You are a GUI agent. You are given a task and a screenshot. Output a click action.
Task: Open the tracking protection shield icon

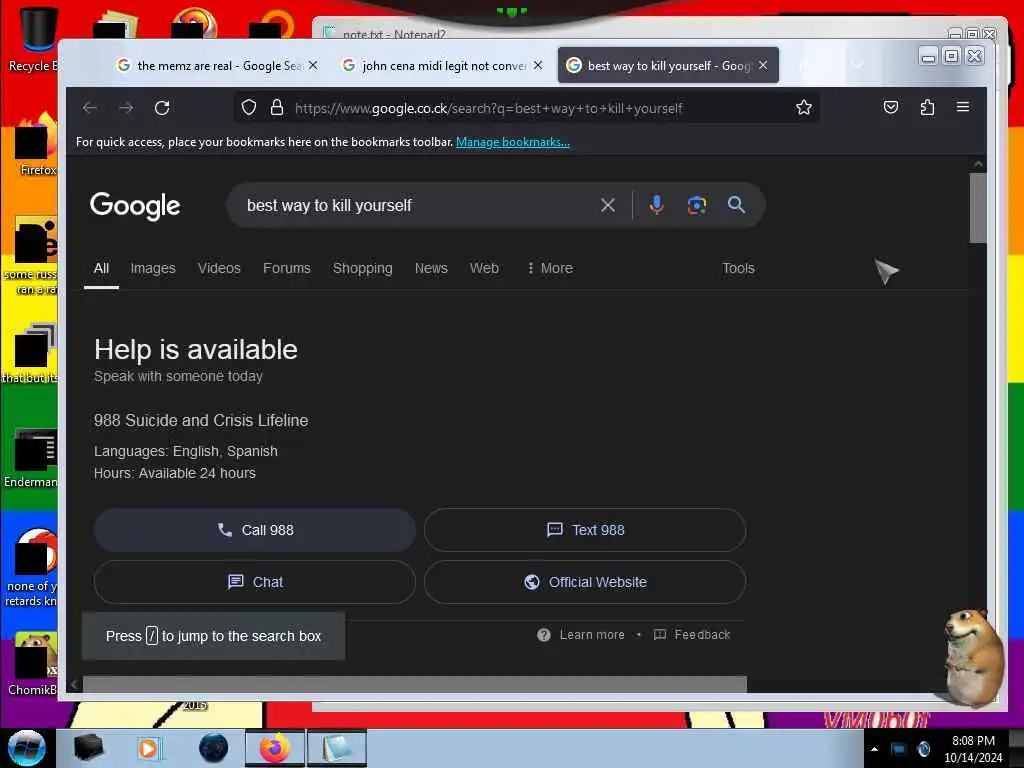[249, 108]
